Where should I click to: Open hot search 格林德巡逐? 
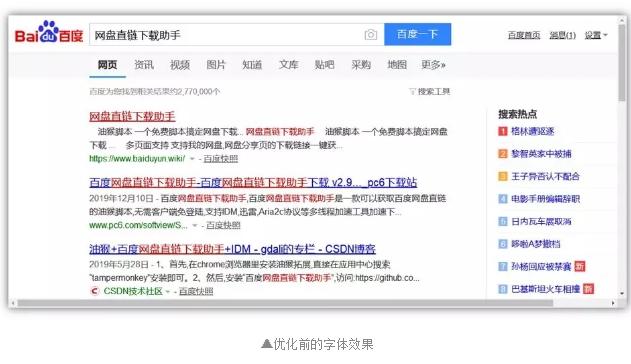532,131
